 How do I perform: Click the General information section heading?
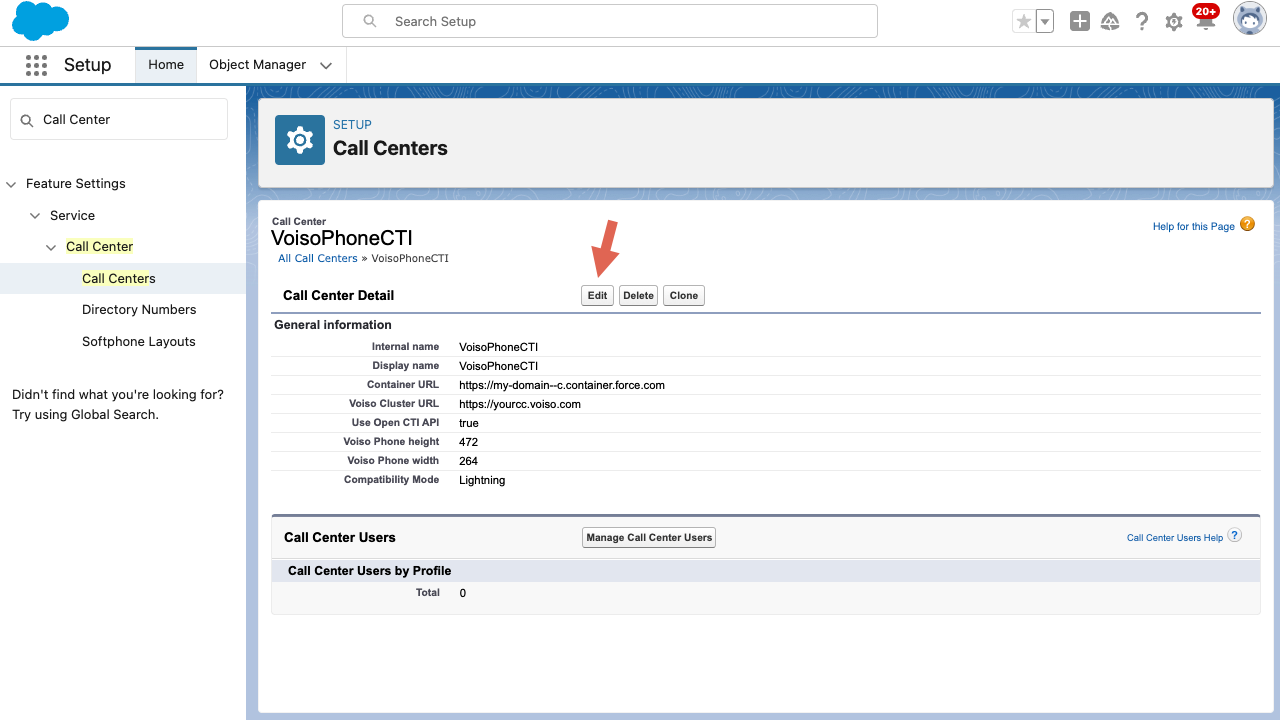point(333,325)
